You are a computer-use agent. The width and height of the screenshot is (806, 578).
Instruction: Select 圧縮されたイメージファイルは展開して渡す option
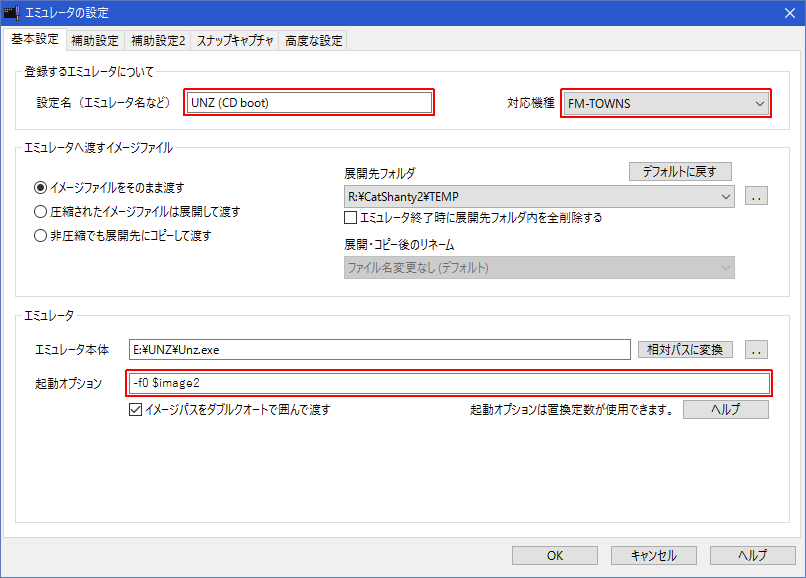point(41,211)
